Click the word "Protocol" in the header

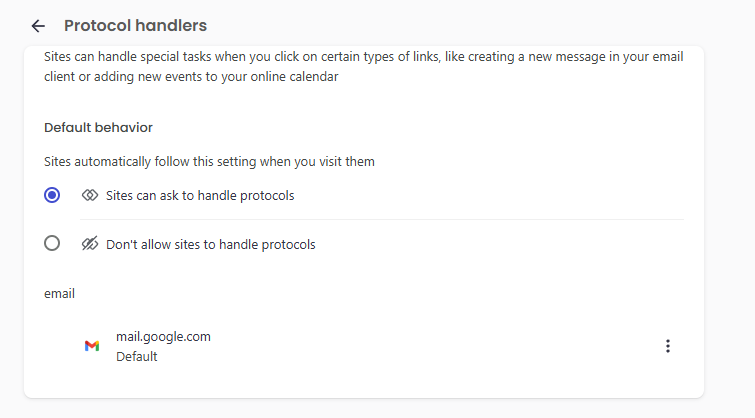click(x=98, y=26)
